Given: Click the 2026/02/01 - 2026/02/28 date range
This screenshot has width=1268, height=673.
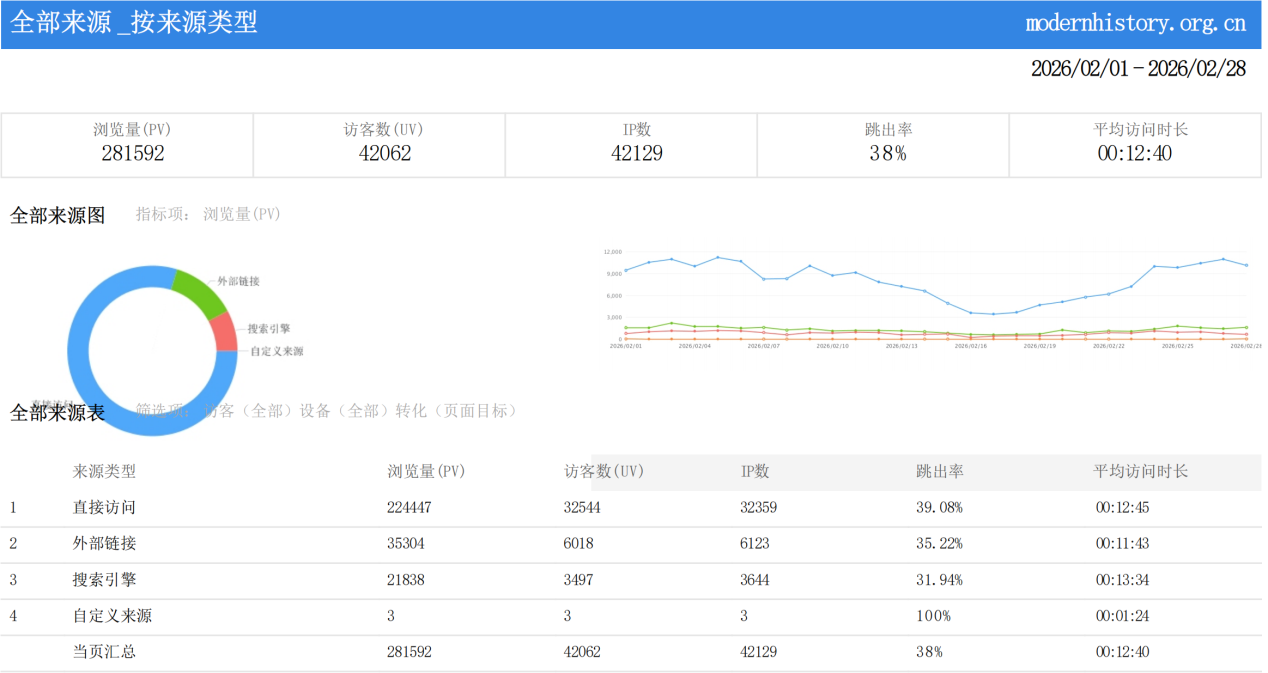Looking at the screenshot, I should pos(1138,69).
